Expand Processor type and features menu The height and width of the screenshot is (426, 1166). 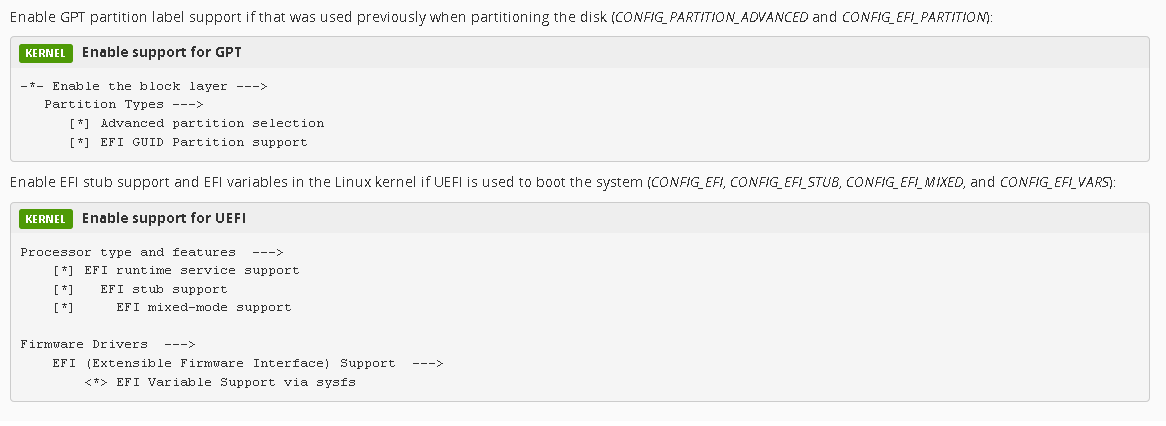click(x=152, y=252)
